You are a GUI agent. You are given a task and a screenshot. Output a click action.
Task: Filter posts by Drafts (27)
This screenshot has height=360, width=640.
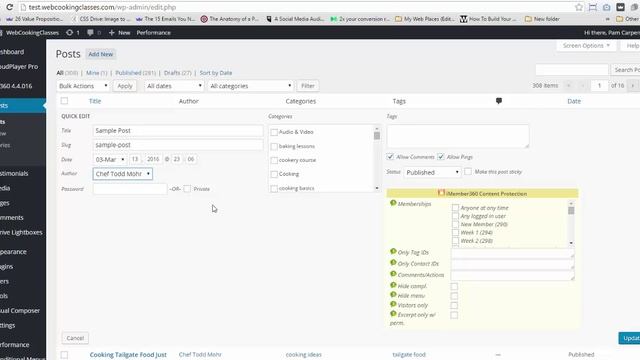coord(178,73)
